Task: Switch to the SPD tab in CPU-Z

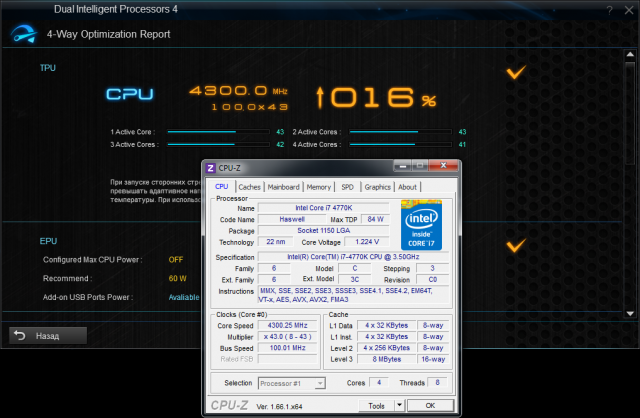Action: point(347,187)
